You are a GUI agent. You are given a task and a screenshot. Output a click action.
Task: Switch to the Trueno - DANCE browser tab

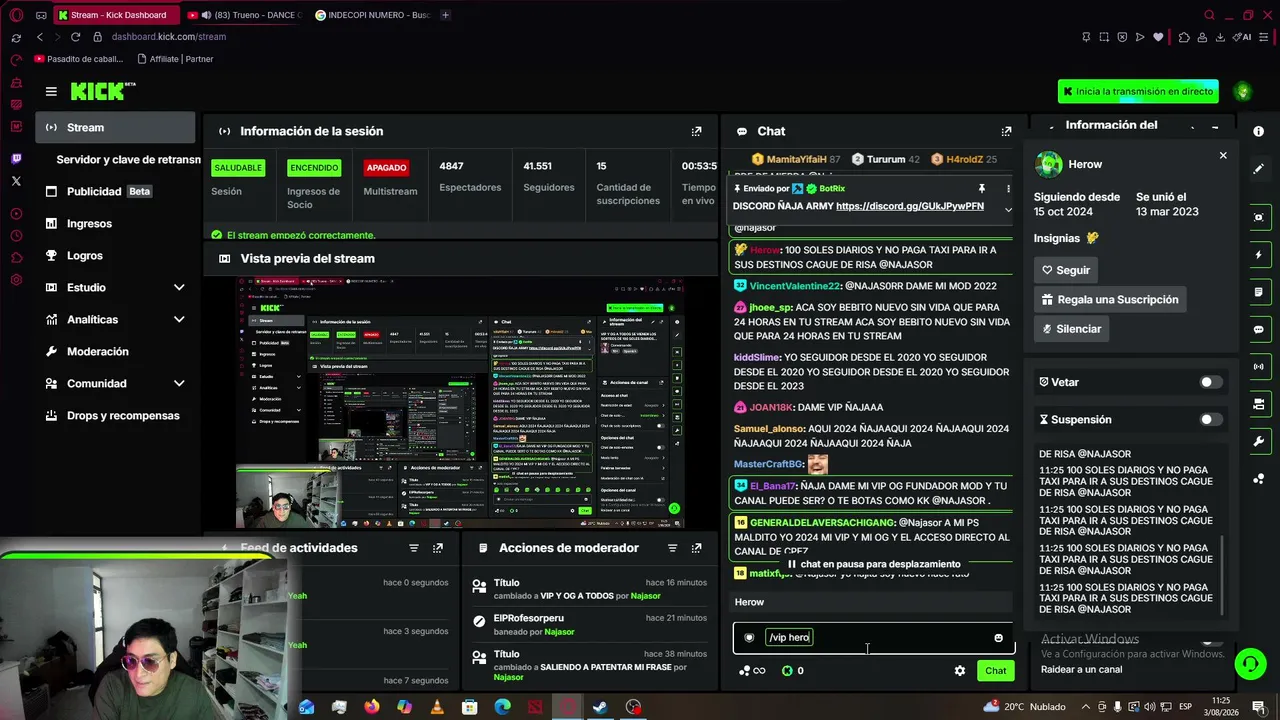243,15
